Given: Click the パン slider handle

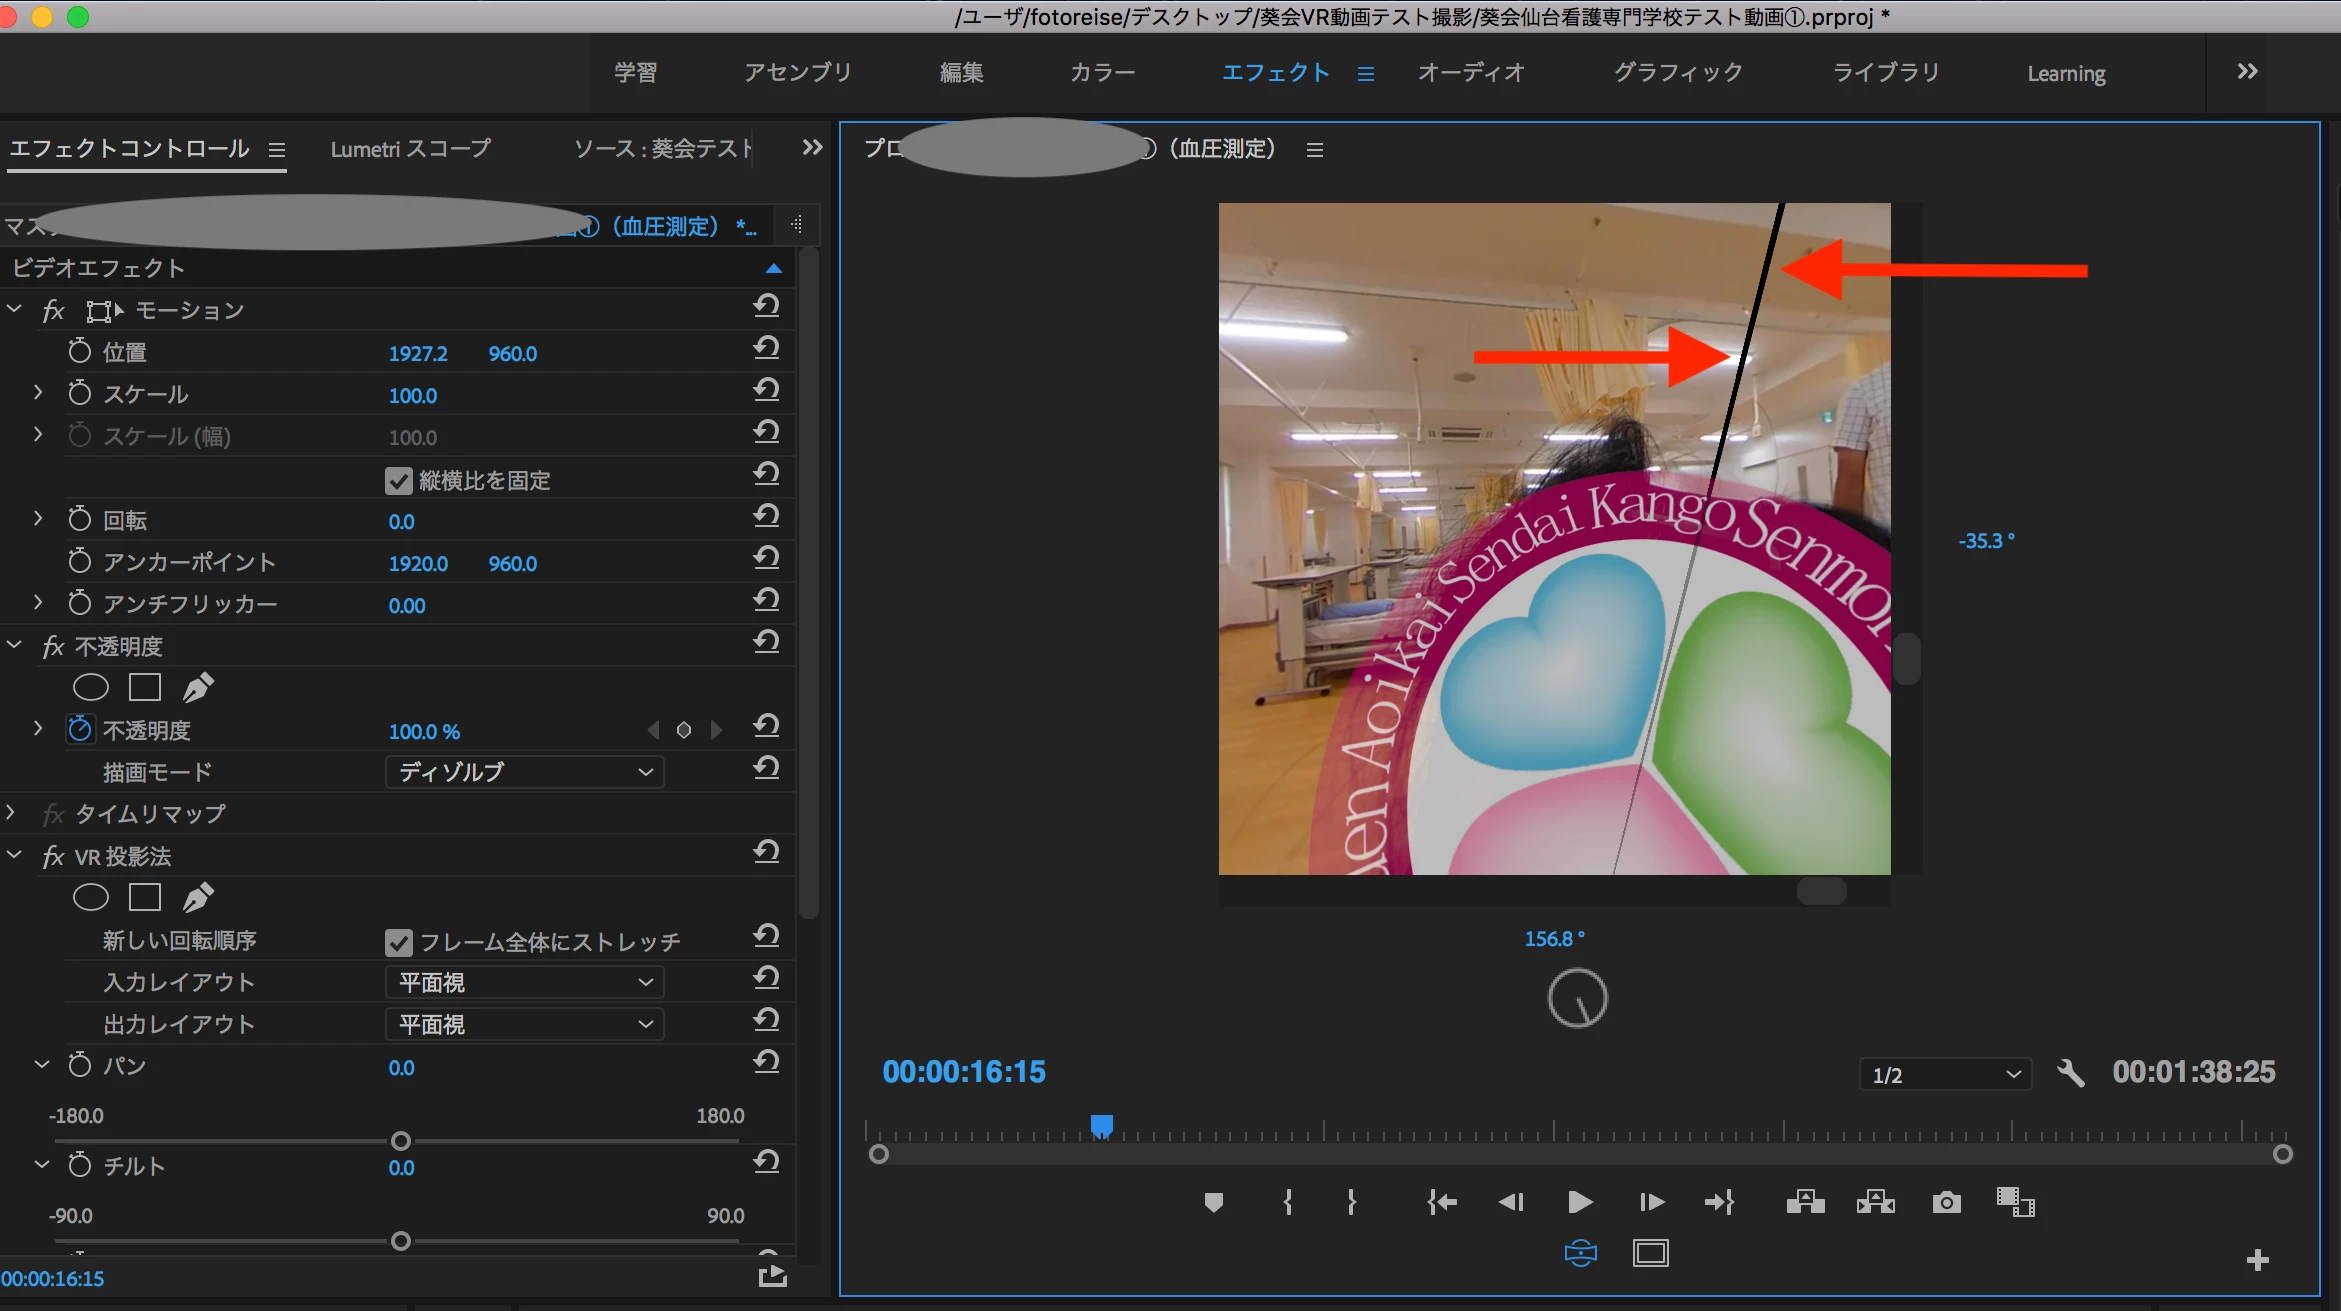Looking at the screenshot, I should pos(401,1141).
